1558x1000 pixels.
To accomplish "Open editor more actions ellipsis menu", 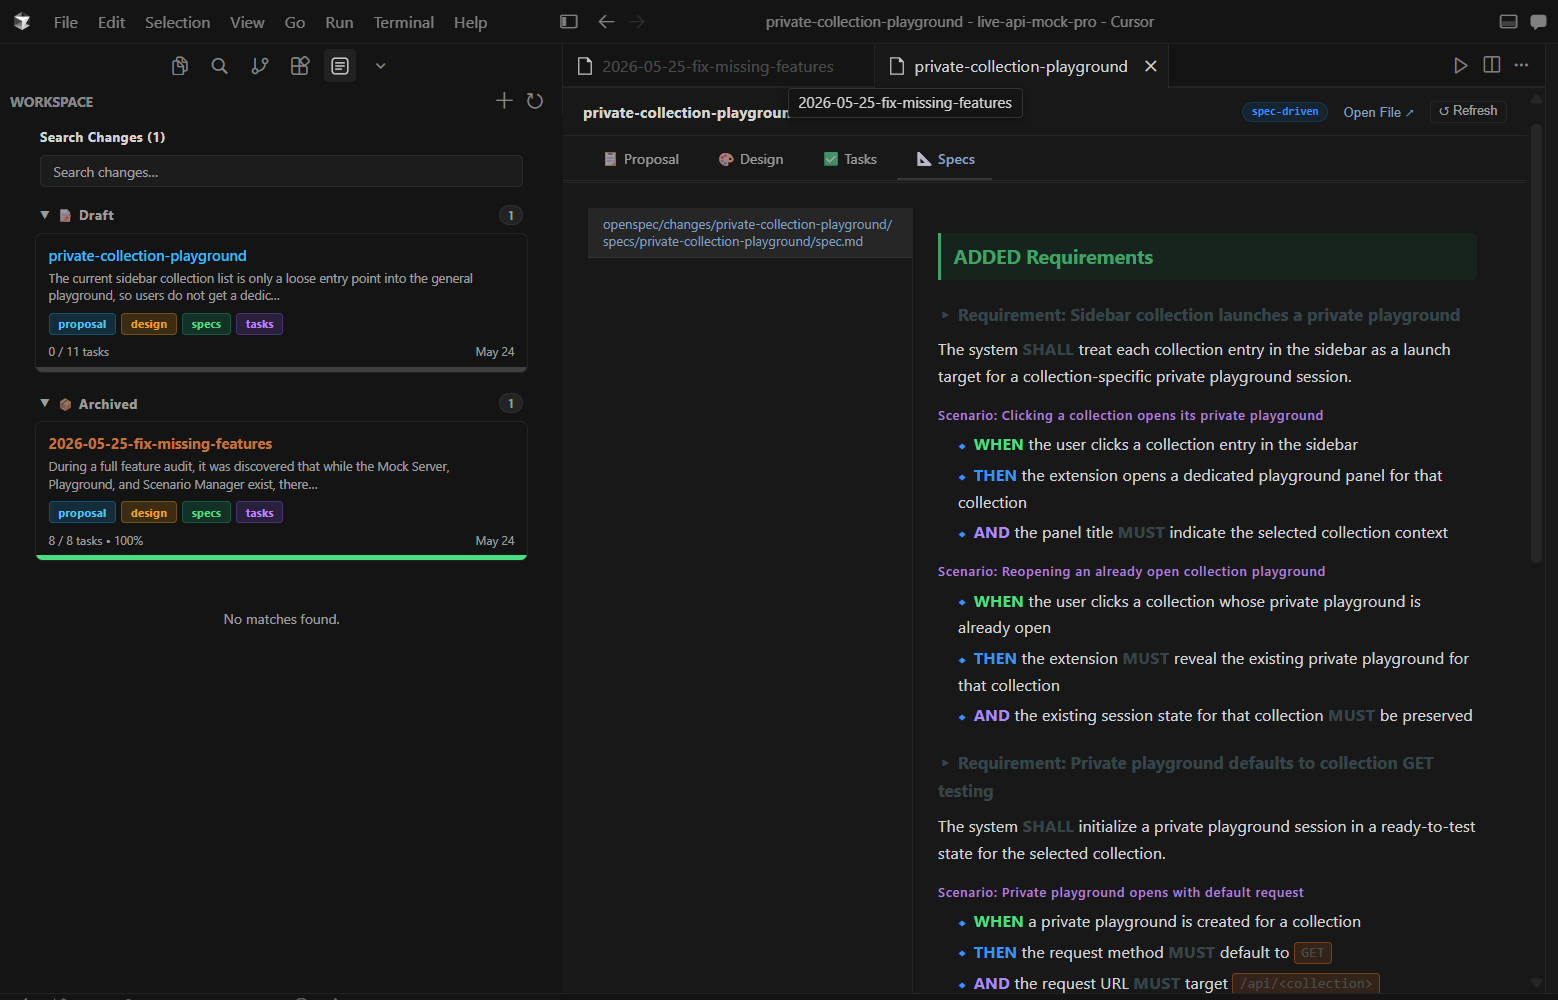I will point(1522,66).
